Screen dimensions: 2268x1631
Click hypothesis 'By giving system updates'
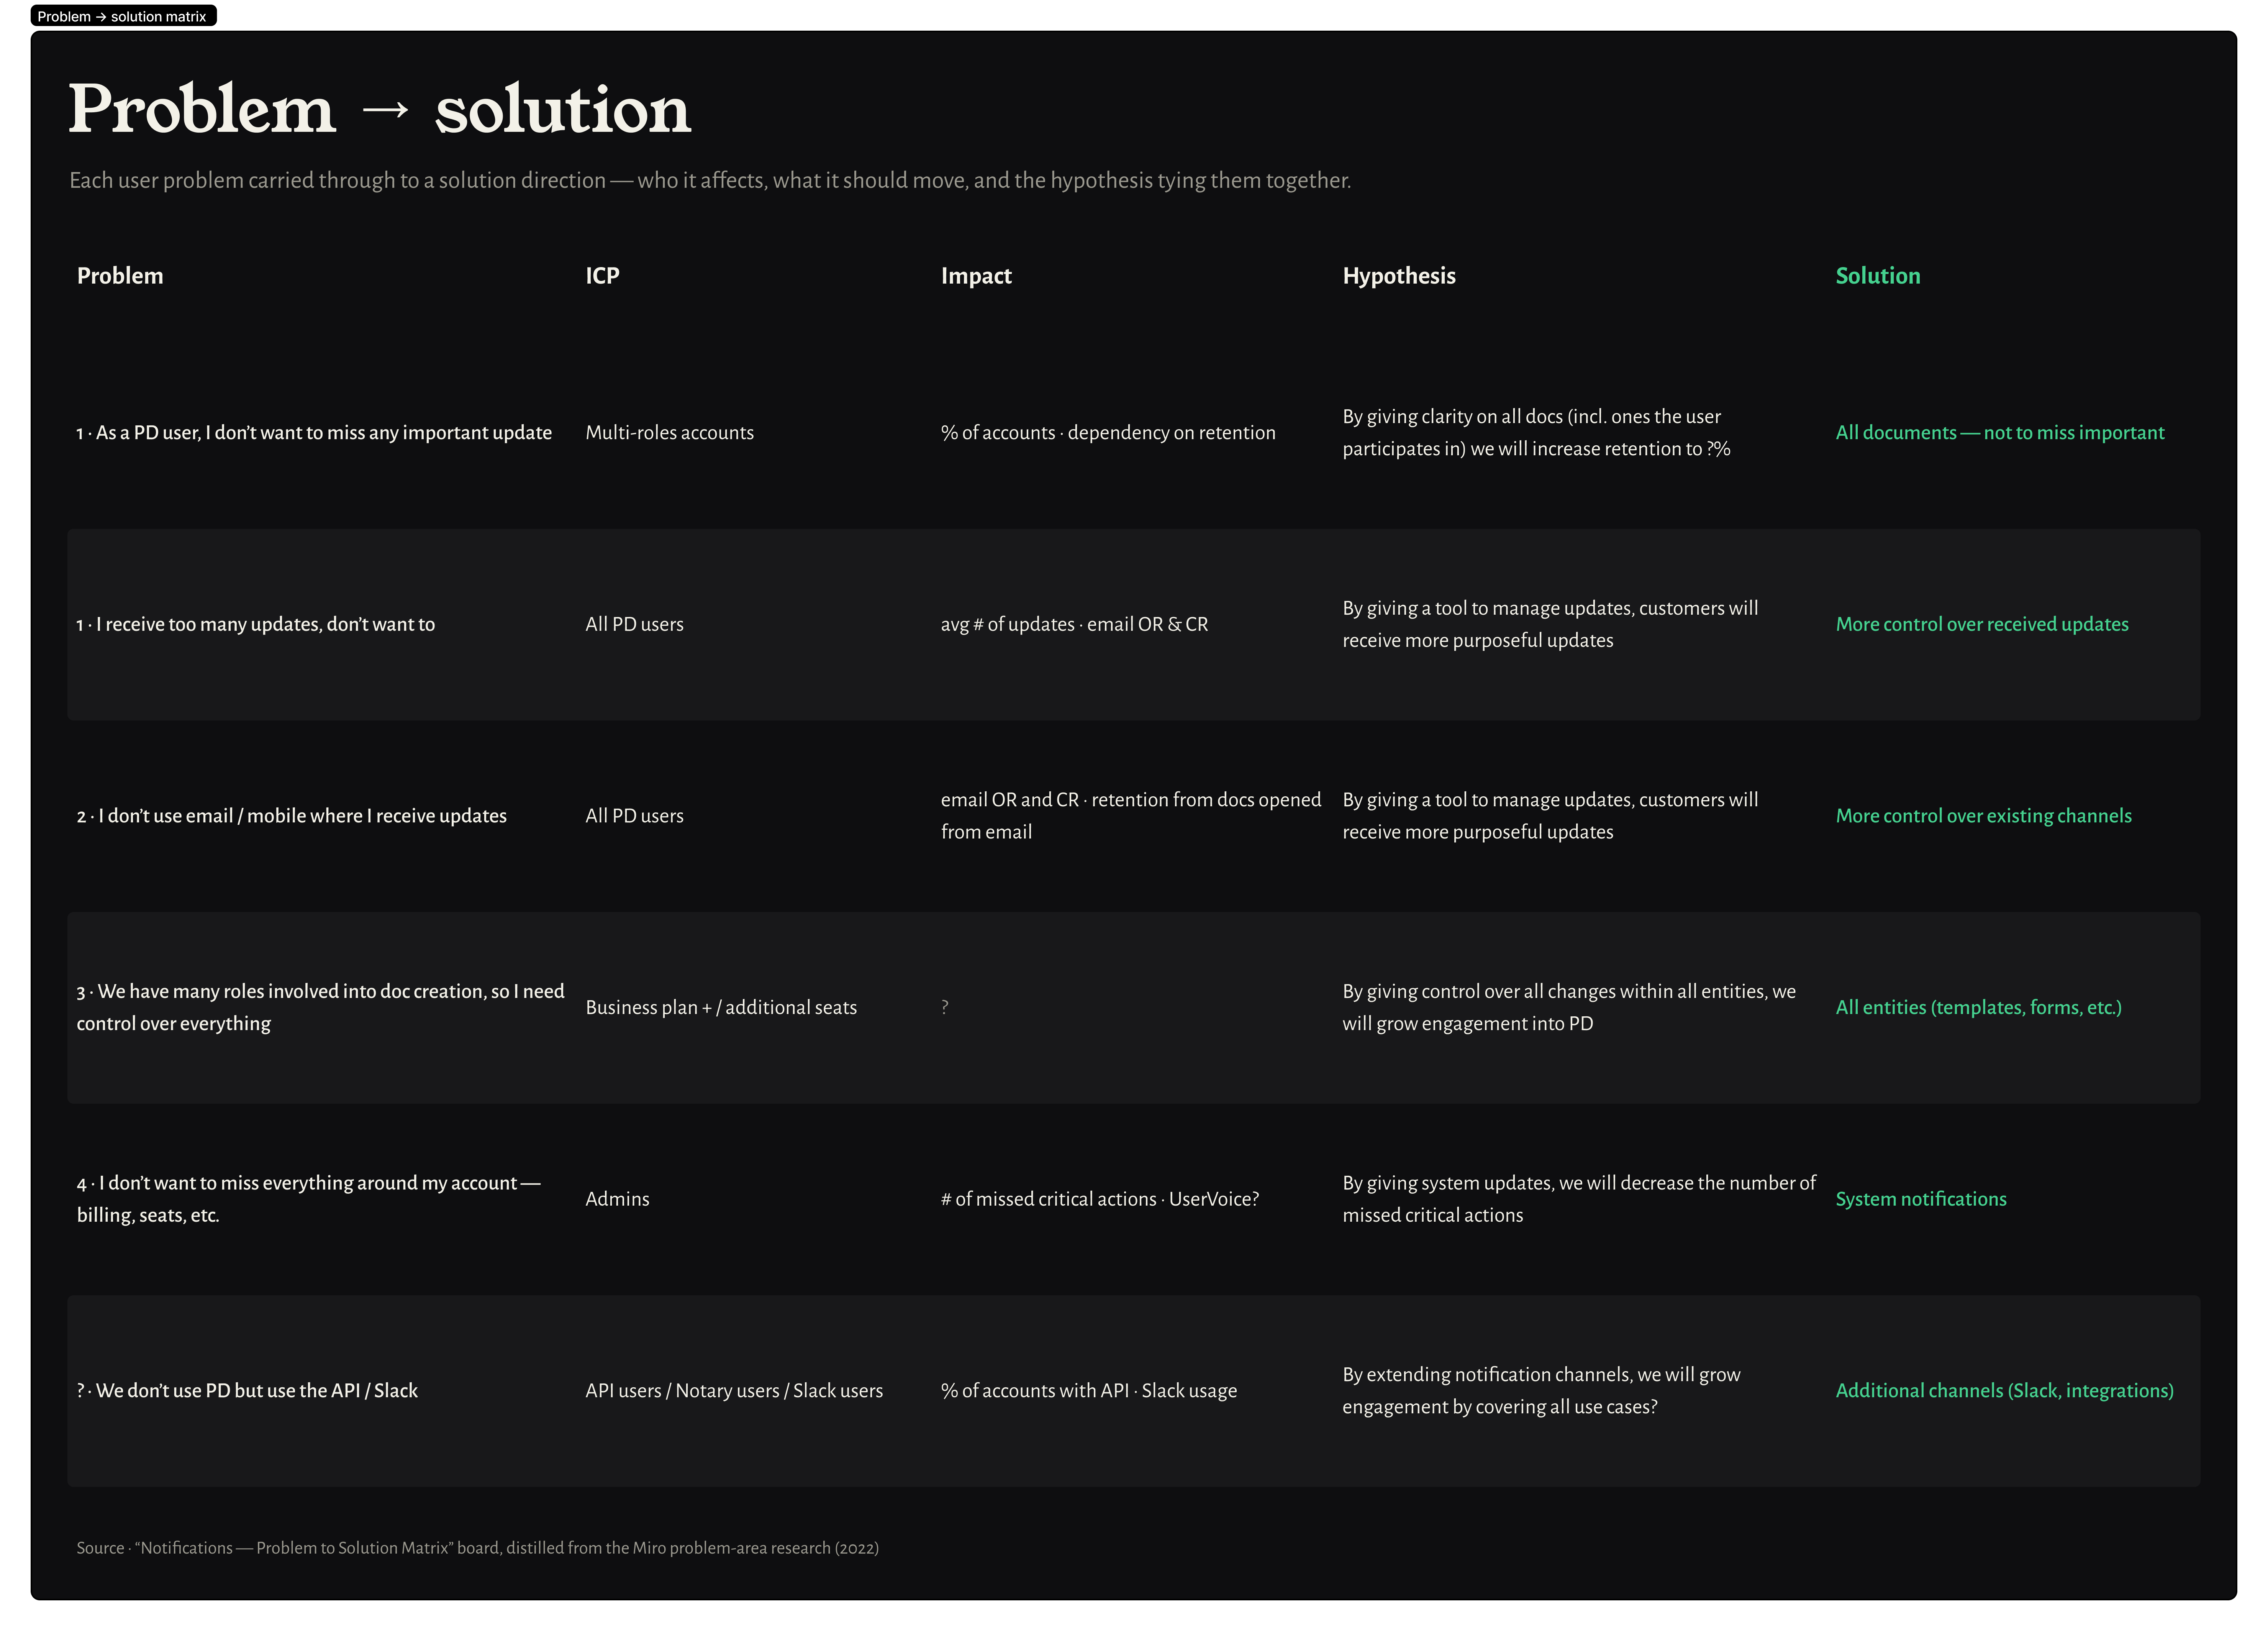tap(1579, 1199)
